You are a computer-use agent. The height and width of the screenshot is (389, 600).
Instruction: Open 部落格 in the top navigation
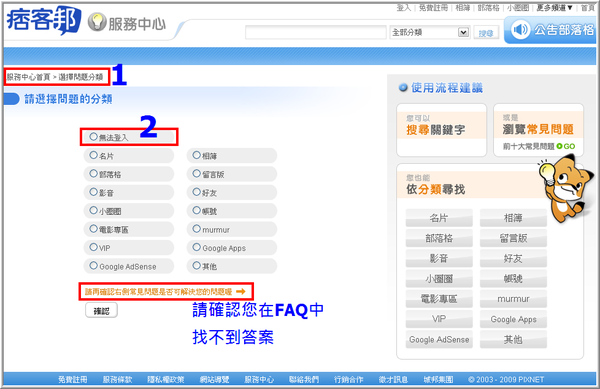point(489,8)
